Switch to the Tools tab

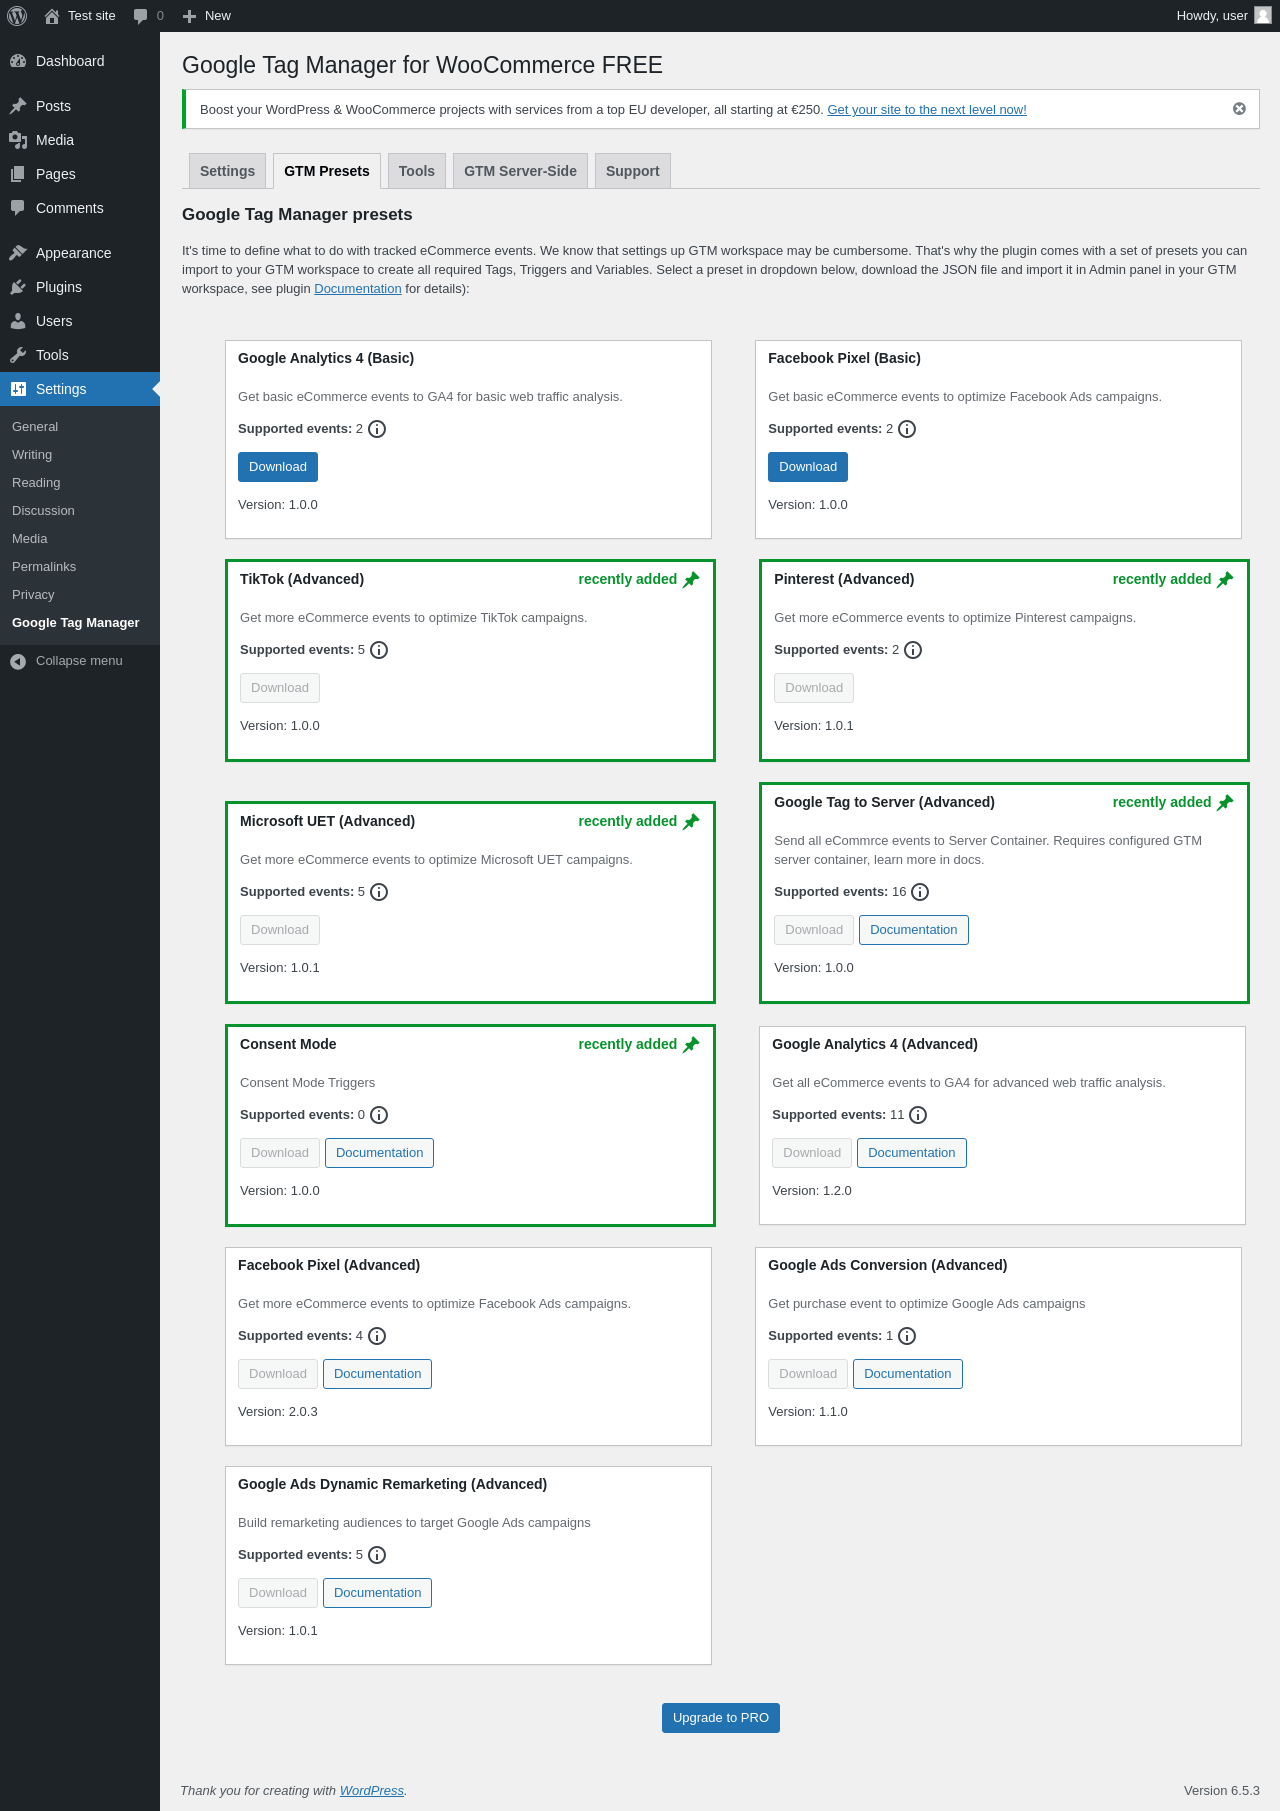point(417,171)
